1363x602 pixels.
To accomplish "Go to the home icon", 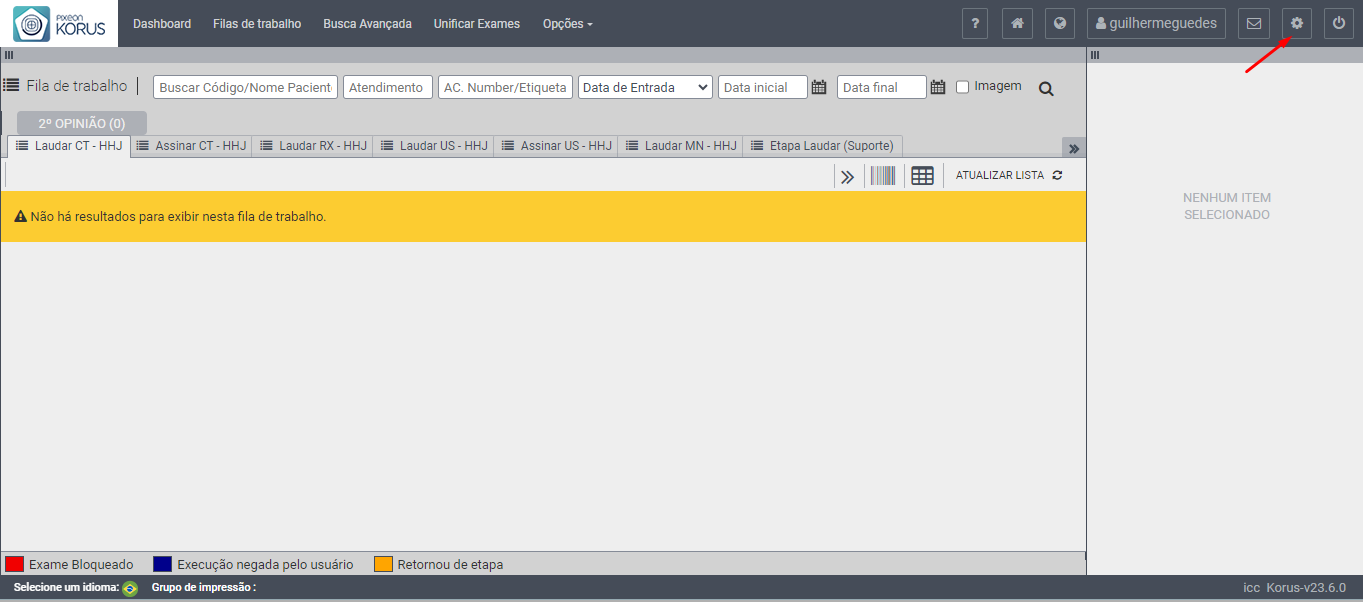I will (1017, 23).
